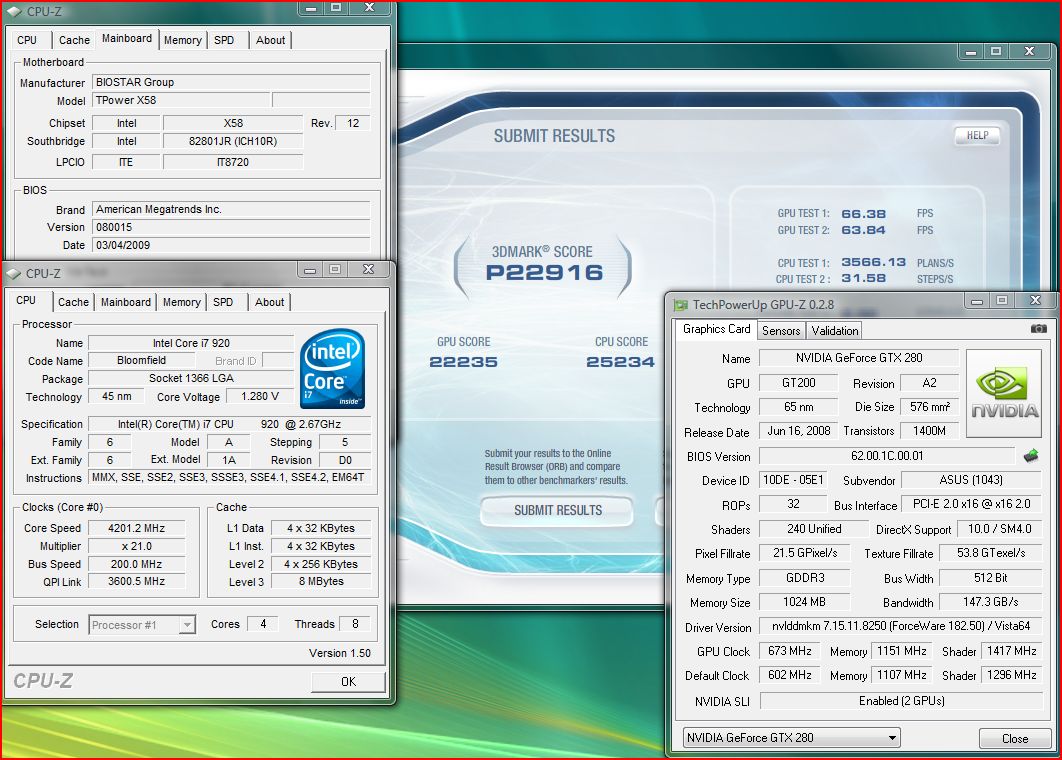Click the Device ID value 10DE - 05E1
1062x760 pixels.
click(793, 480)
